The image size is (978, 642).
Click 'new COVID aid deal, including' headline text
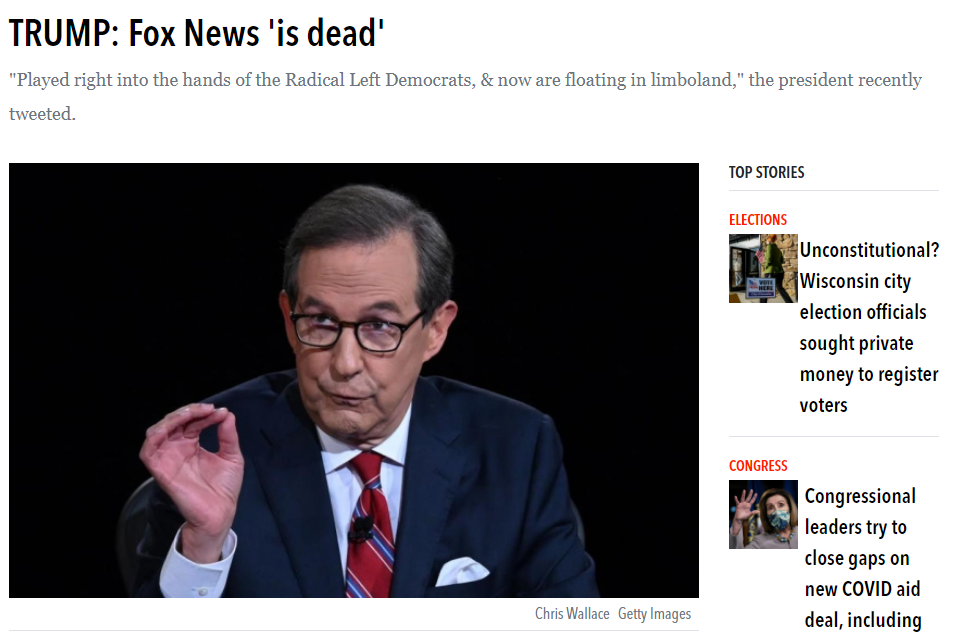coord(863,605)
